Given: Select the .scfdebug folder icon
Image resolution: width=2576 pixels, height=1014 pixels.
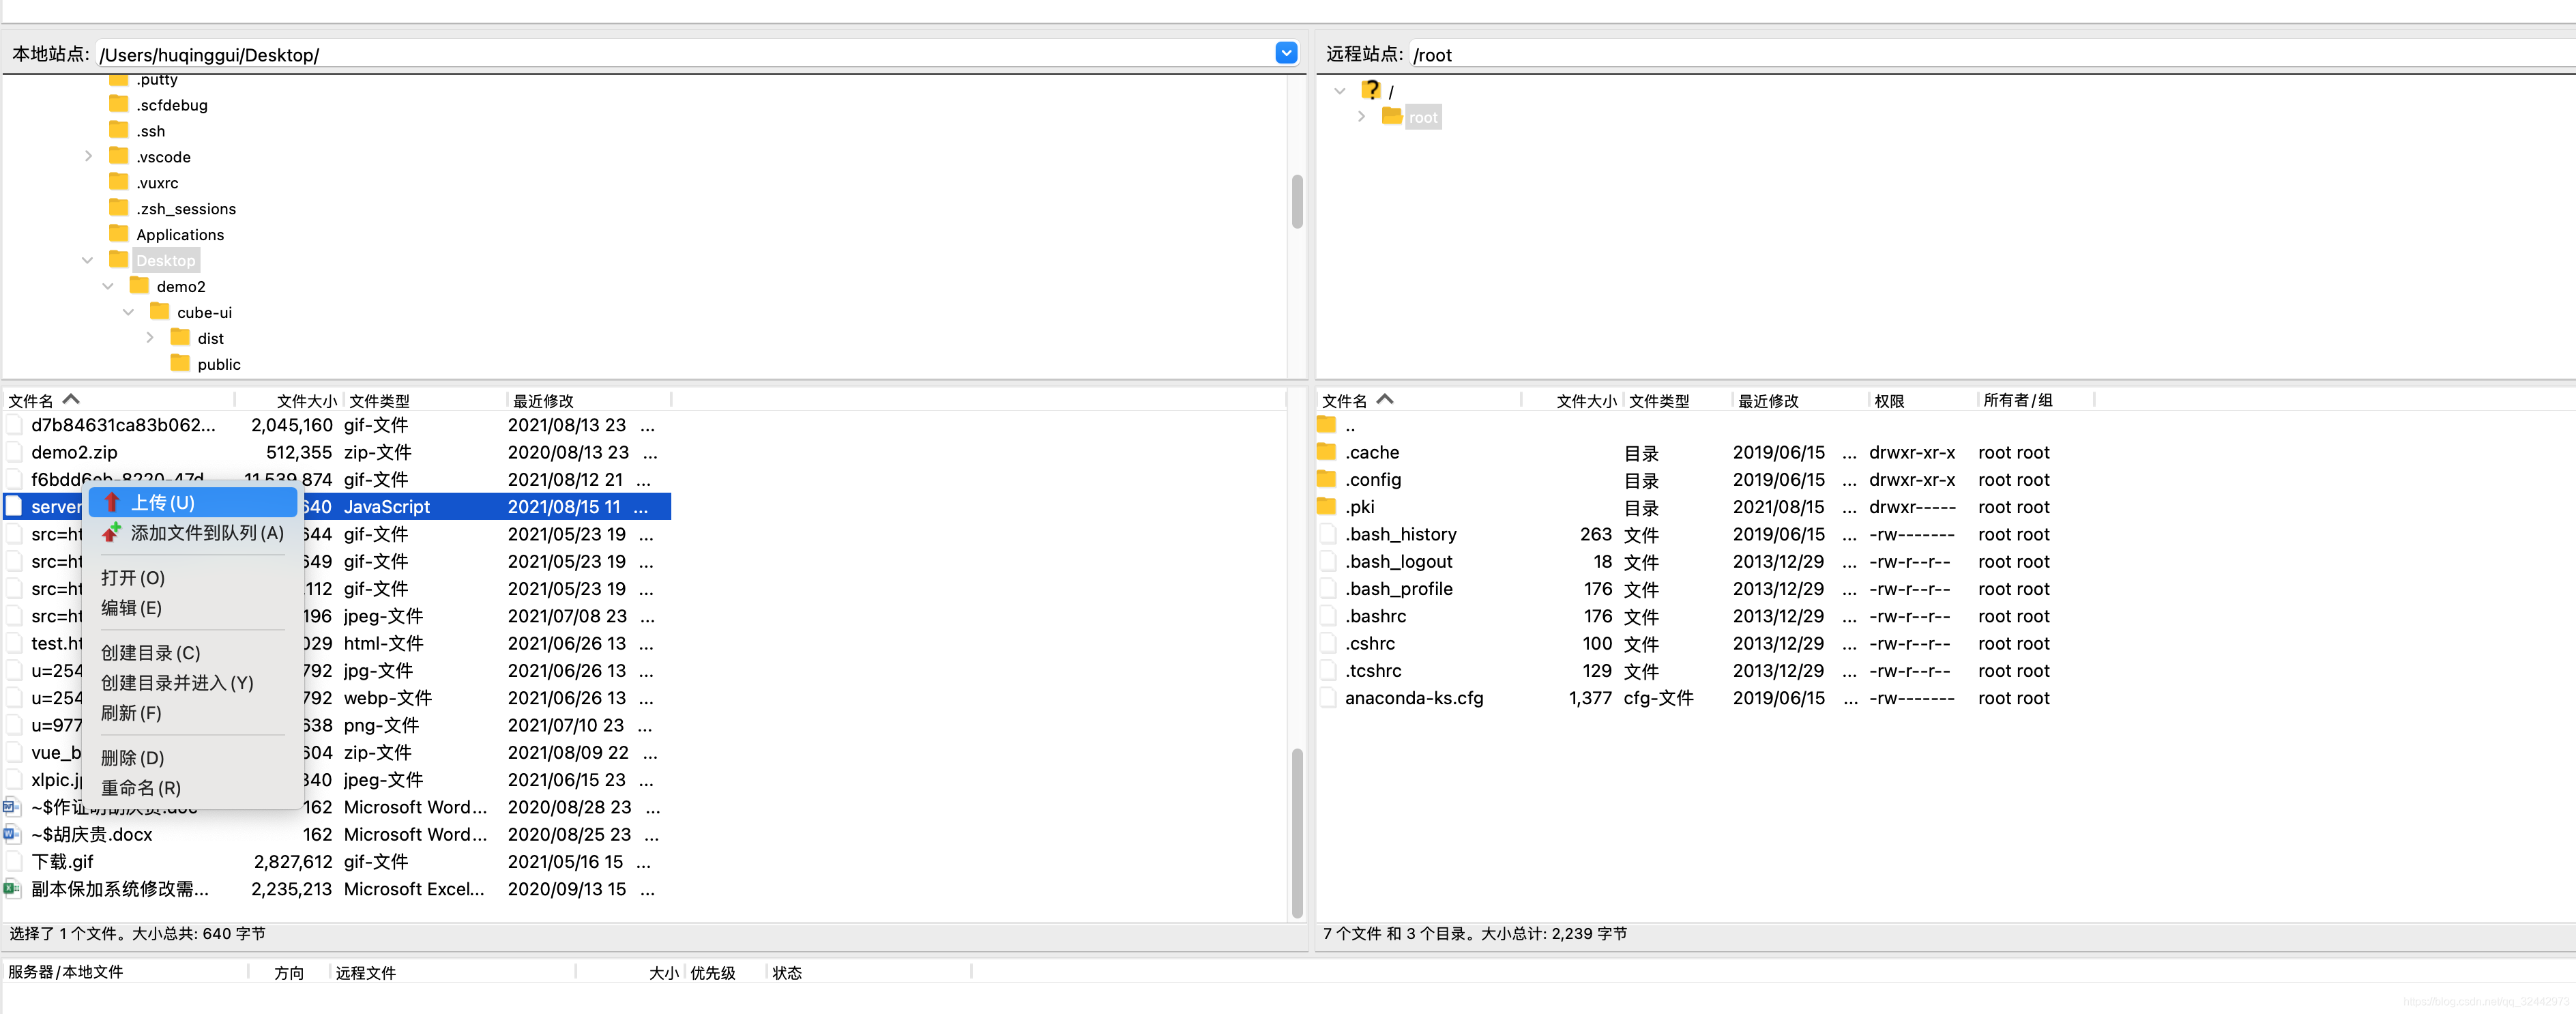Looking at the screenshot, I should click(x=119, y=104).
